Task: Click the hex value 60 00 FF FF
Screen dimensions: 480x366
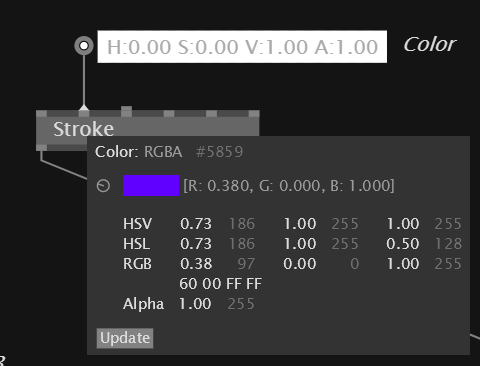Action: 220,284
